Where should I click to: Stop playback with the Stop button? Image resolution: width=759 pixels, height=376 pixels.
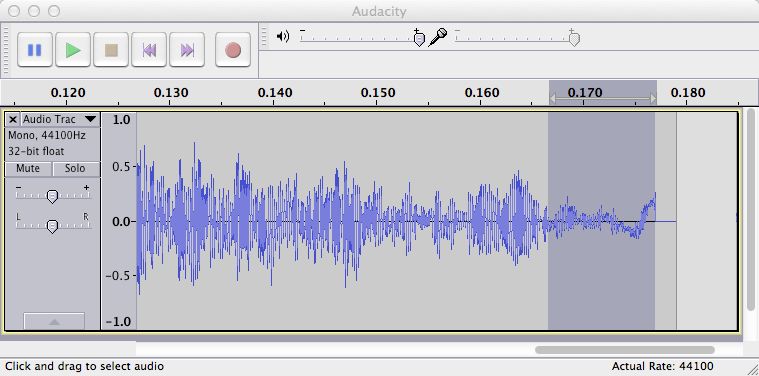point(111,50)
